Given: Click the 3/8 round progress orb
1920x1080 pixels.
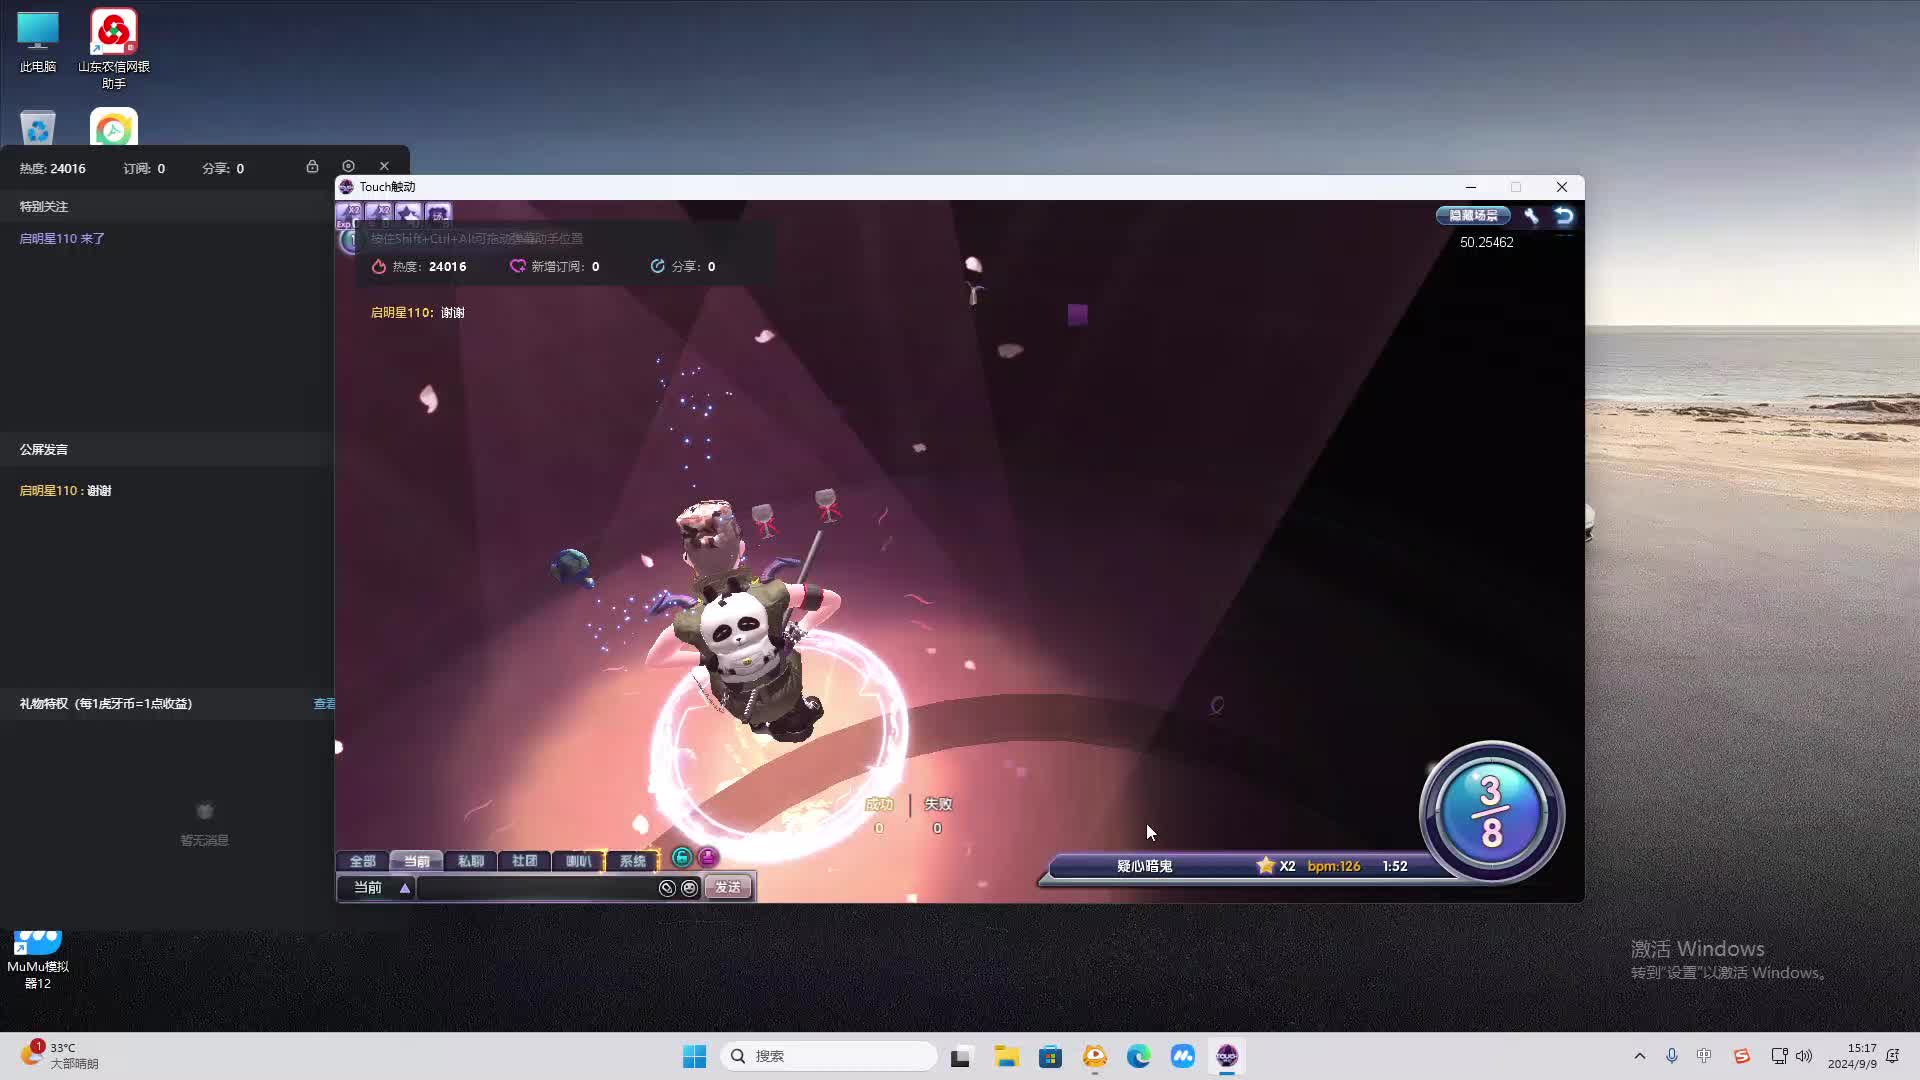Looking at the screenshot, I should [x=1491, y=812].
